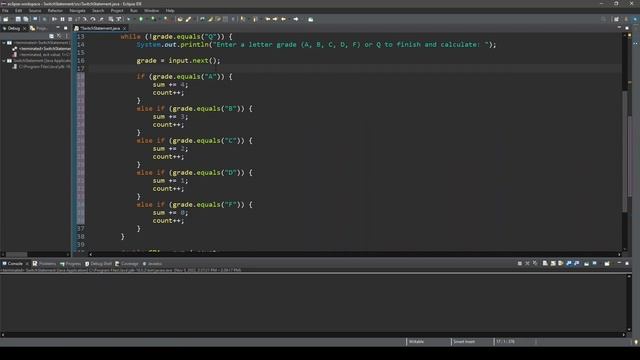Toggle Show Console on standard error change
The image size is (640, 360).
pos(577,264)
